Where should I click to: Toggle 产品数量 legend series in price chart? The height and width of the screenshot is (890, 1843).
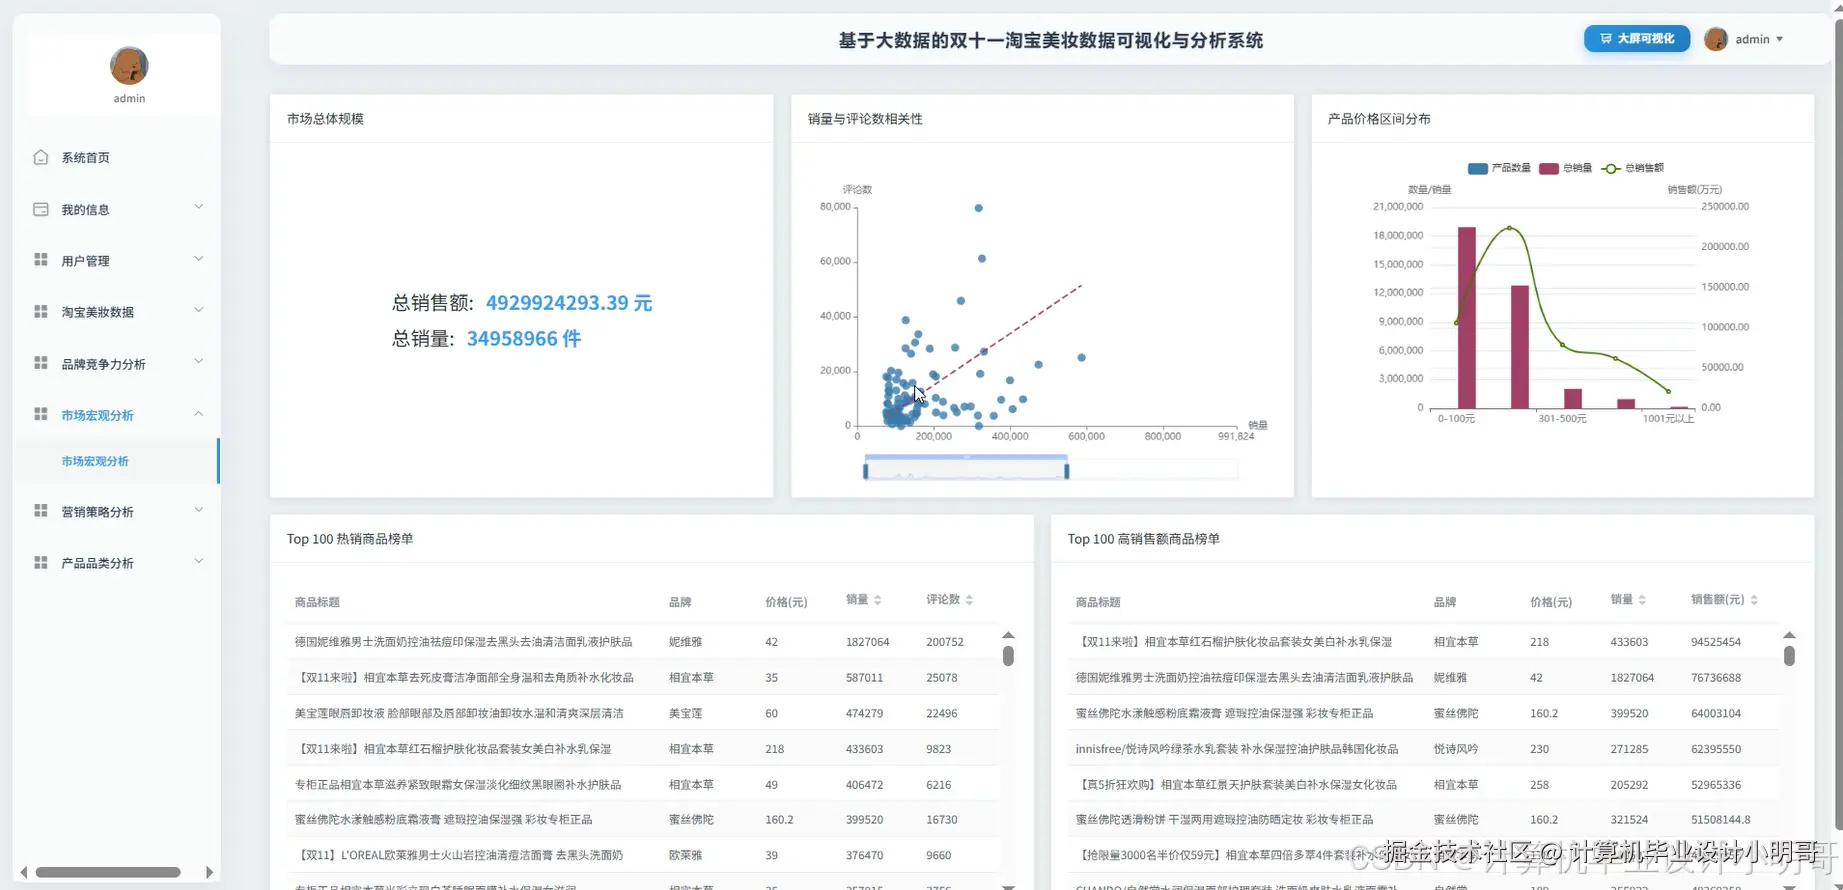coord(1499,168)
